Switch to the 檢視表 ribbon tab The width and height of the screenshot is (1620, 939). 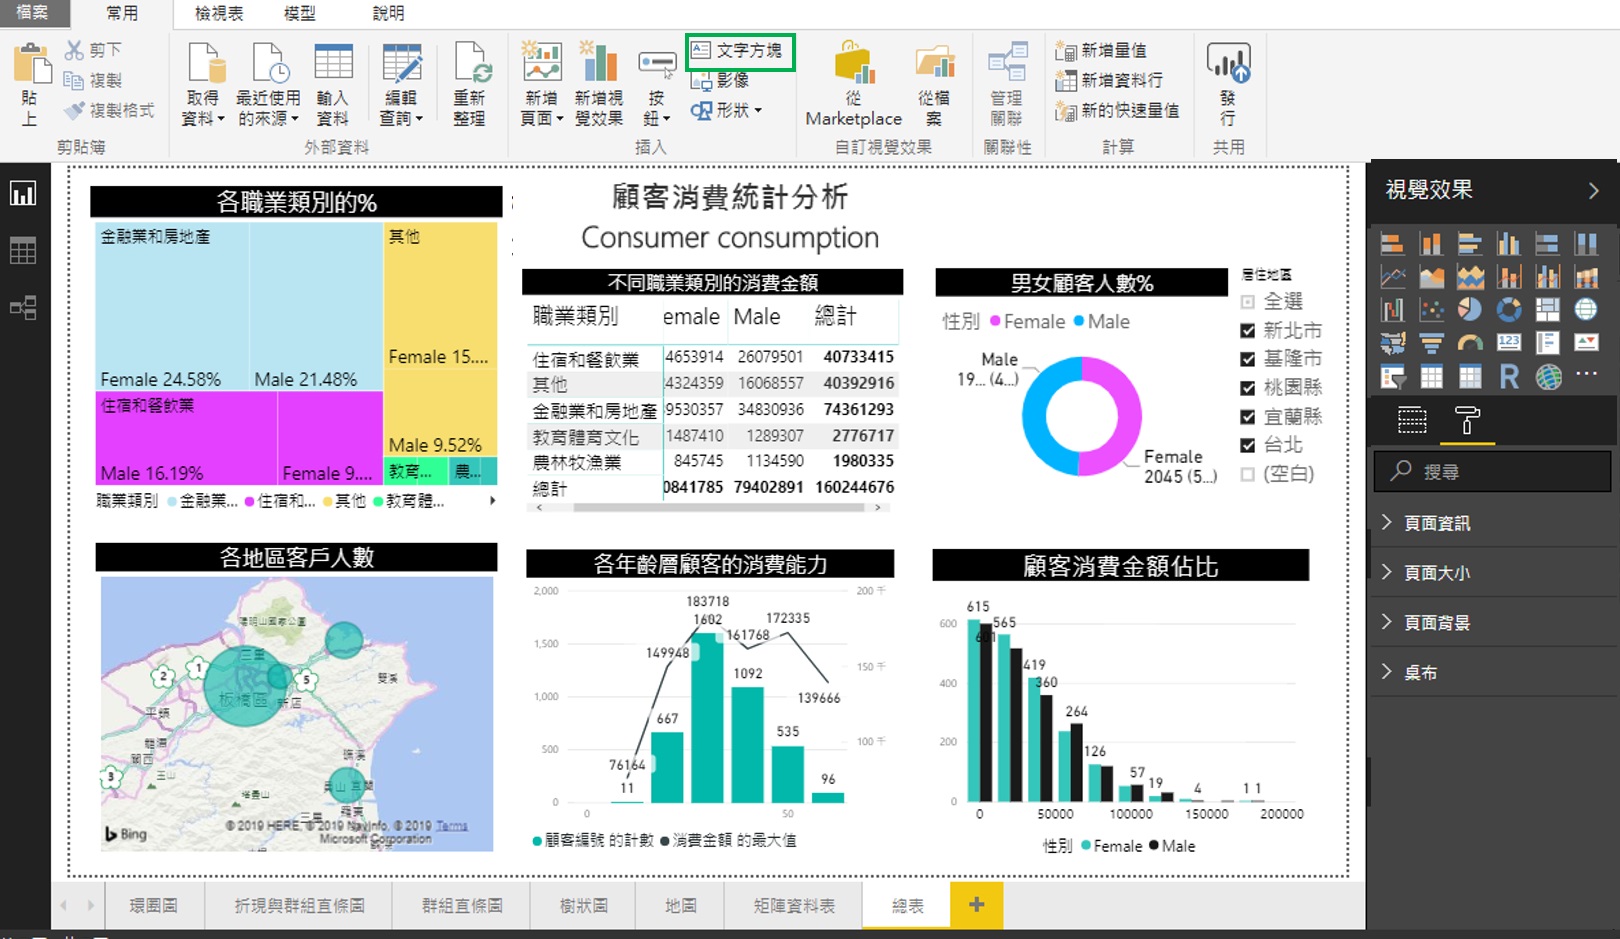coord(219,13)
